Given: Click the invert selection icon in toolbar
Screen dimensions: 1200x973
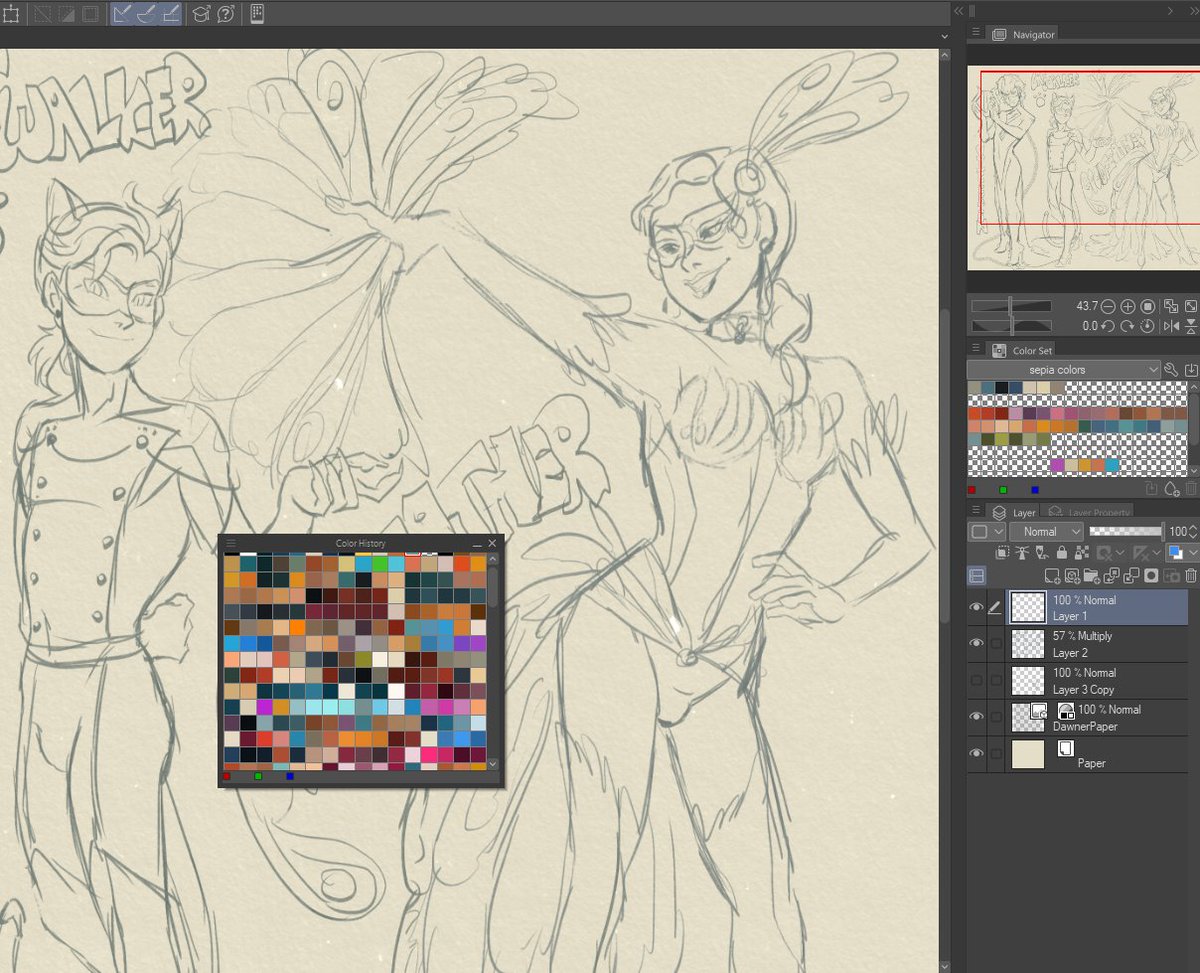Looking at the screenshot, I should pos(66,14).
